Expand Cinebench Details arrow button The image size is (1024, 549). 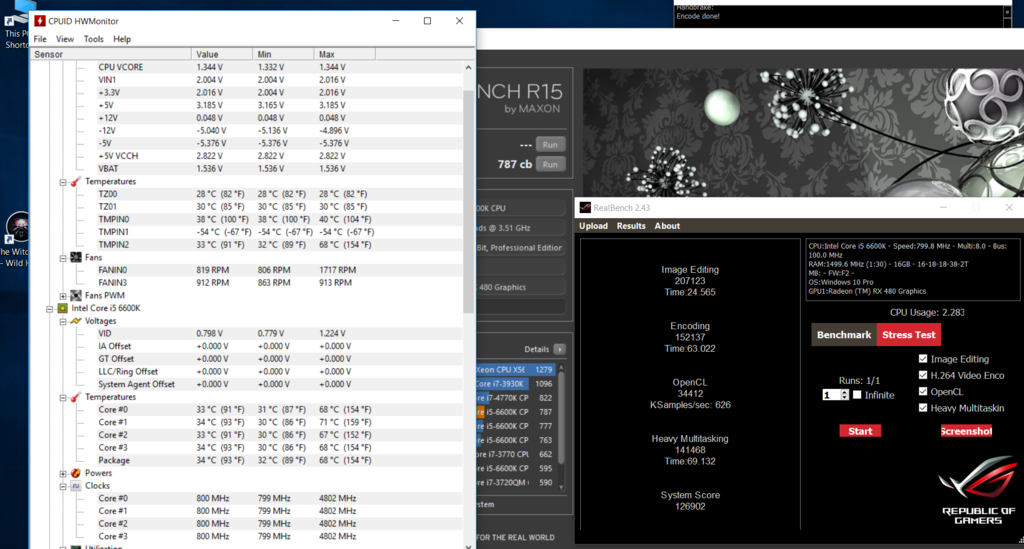pyautogui.click(x=560, y=349)
